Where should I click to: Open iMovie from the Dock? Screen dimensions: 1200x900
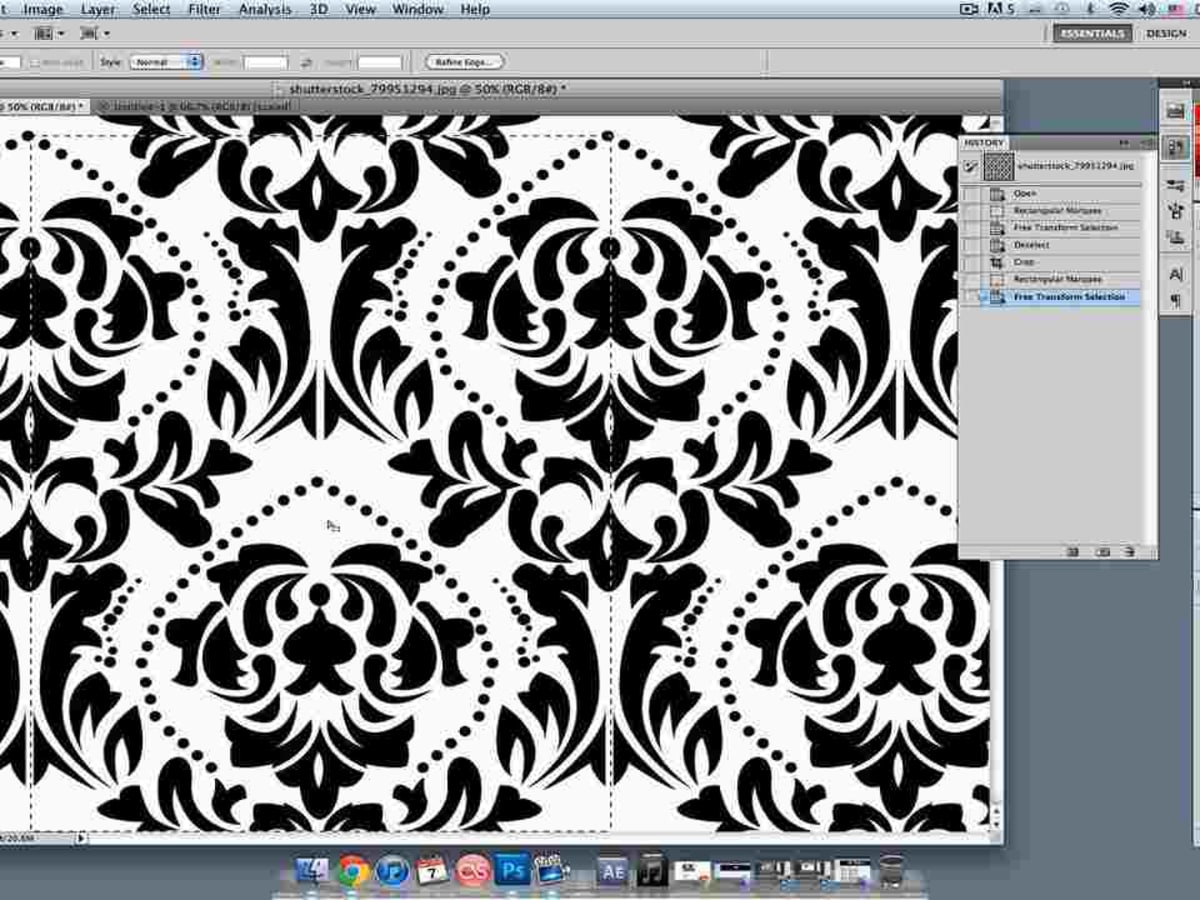pos(551,871)
